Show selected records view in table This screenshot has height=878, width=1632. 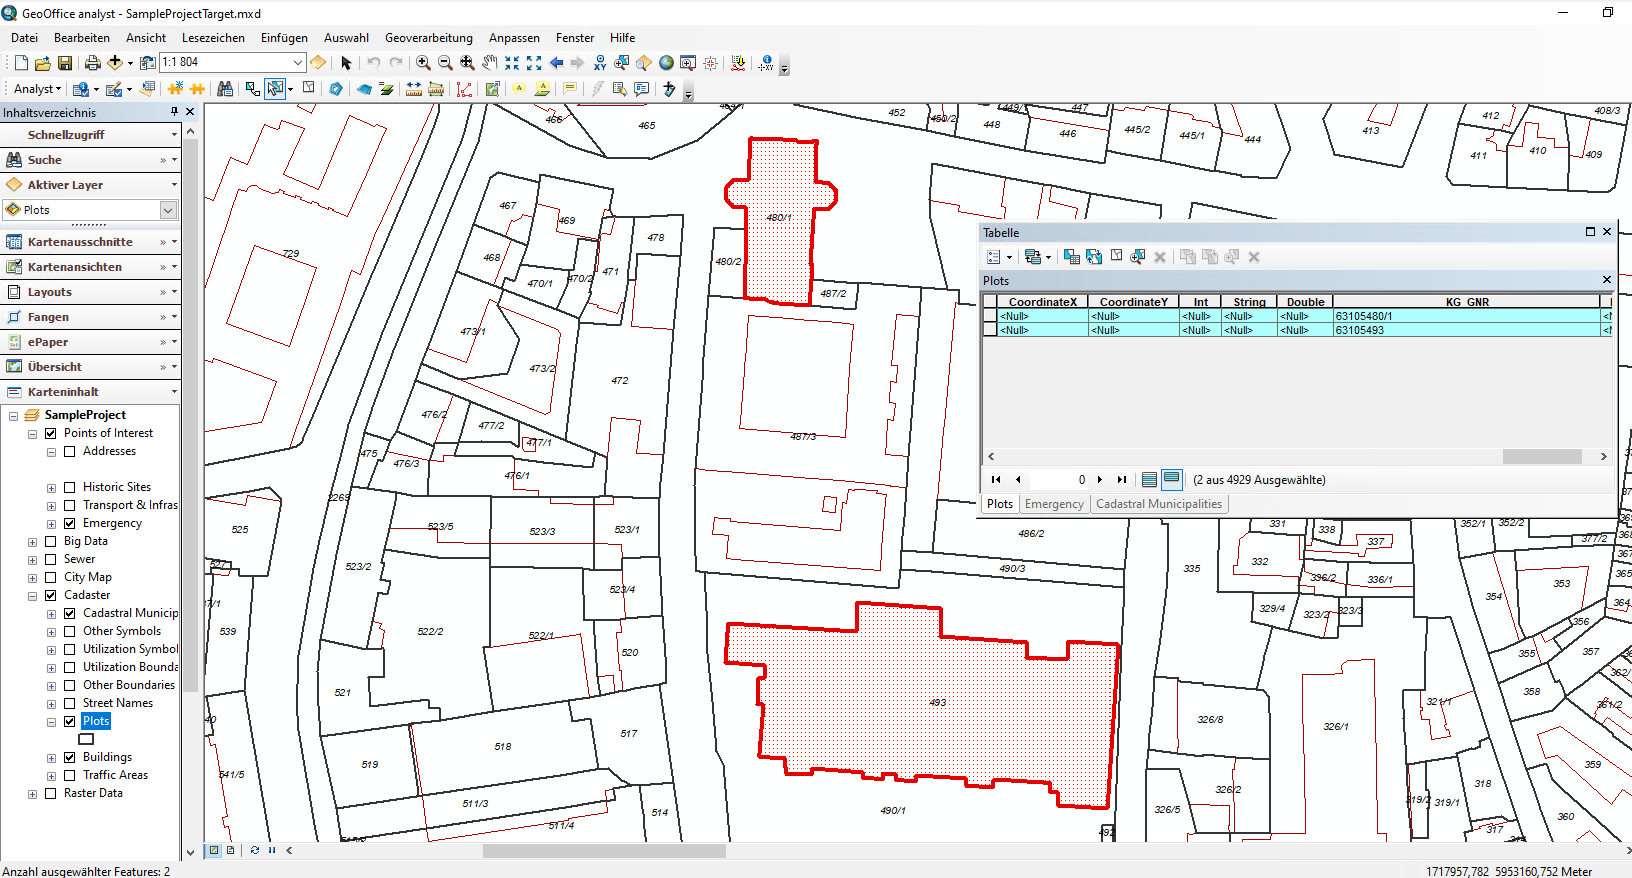tap(1171, 479)
